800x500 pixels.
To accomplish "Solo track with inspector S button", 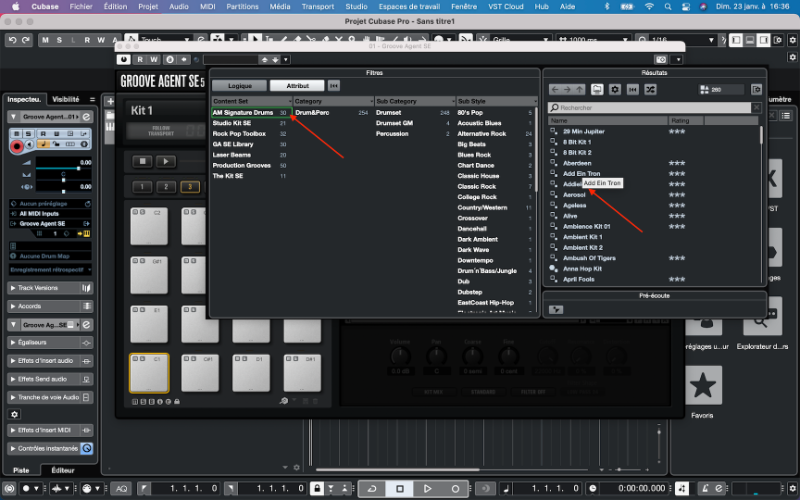I will pyautogui.click(x=29, y=134).
